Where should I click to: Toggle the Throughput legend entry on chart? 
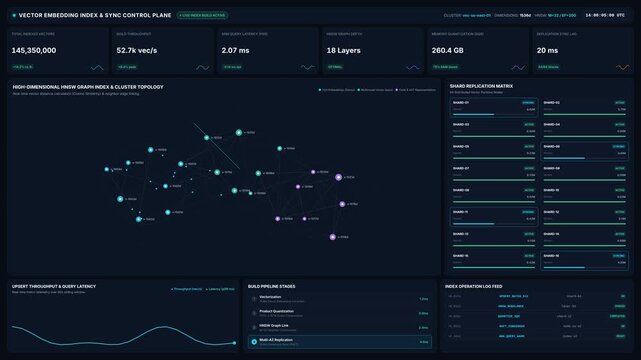pos(186,289)
